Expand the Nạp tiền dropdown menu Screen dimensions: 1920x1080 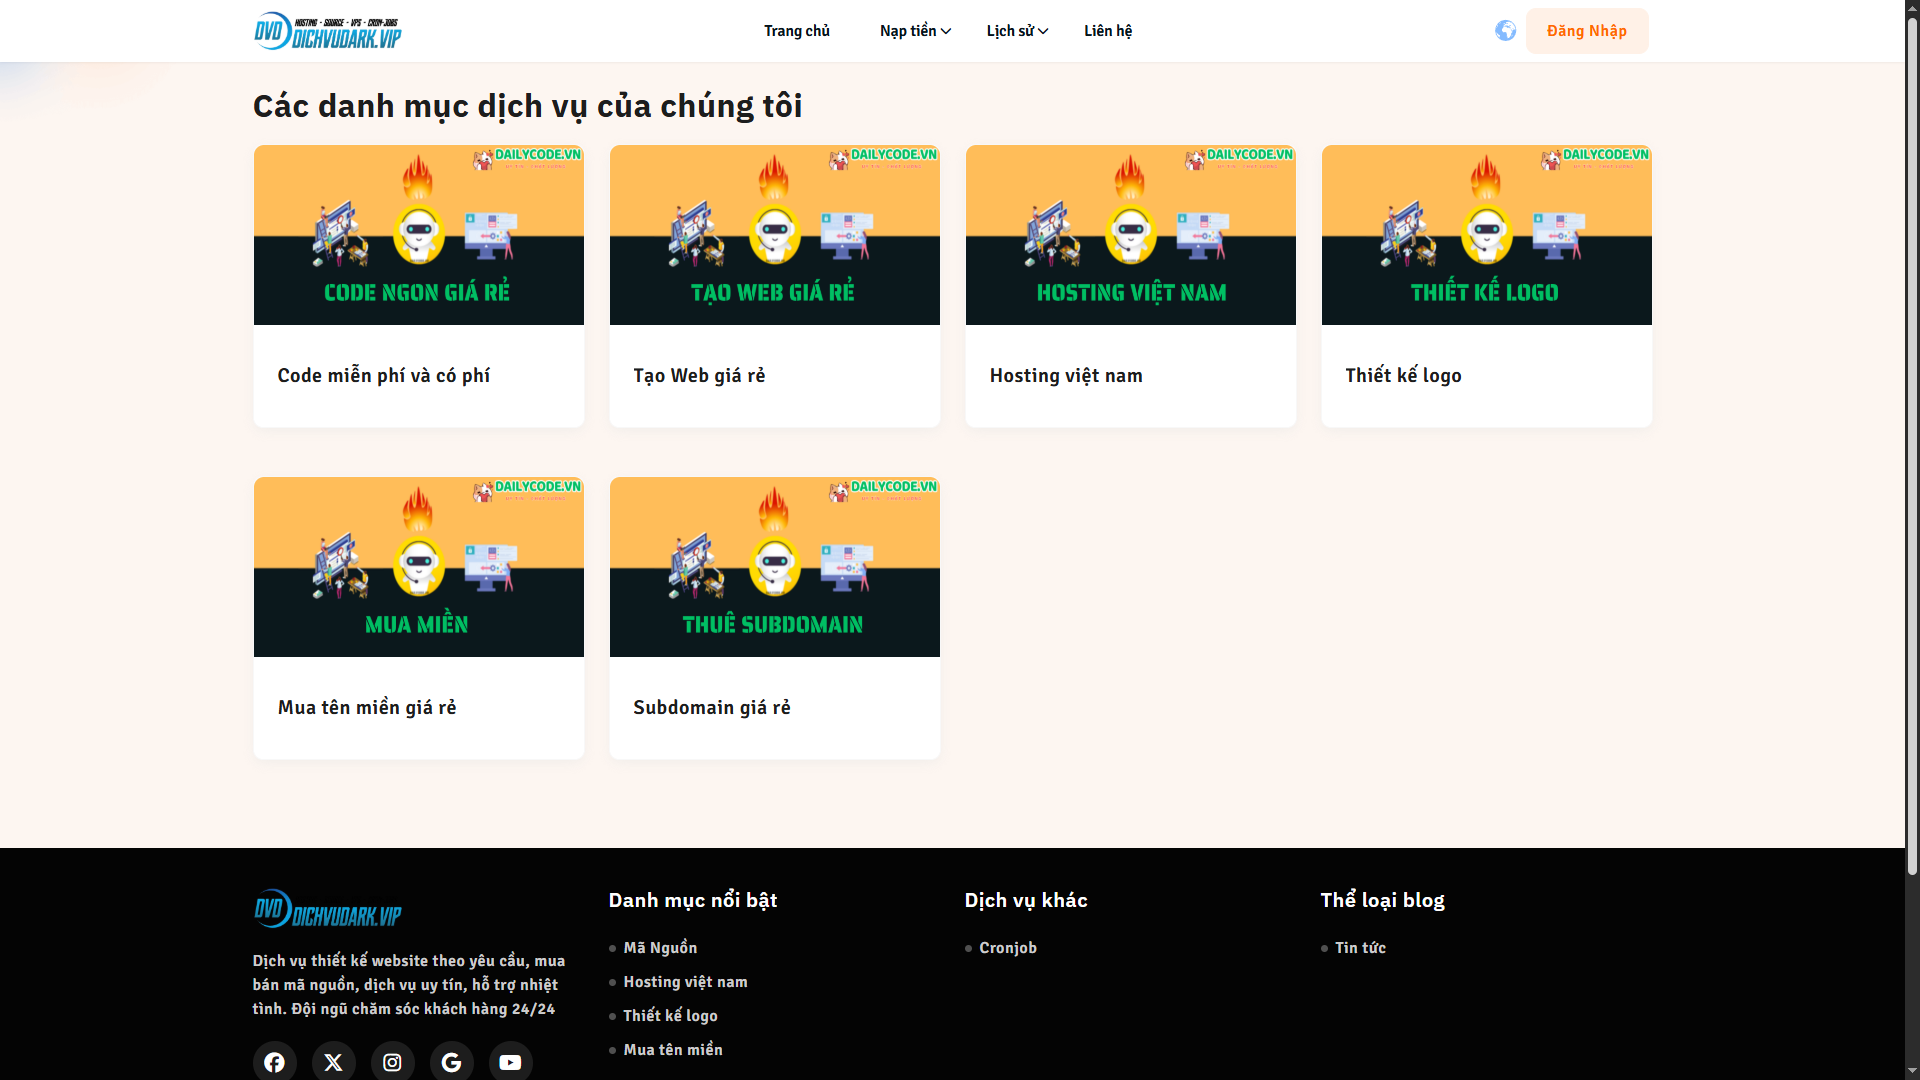coord(908,31)
